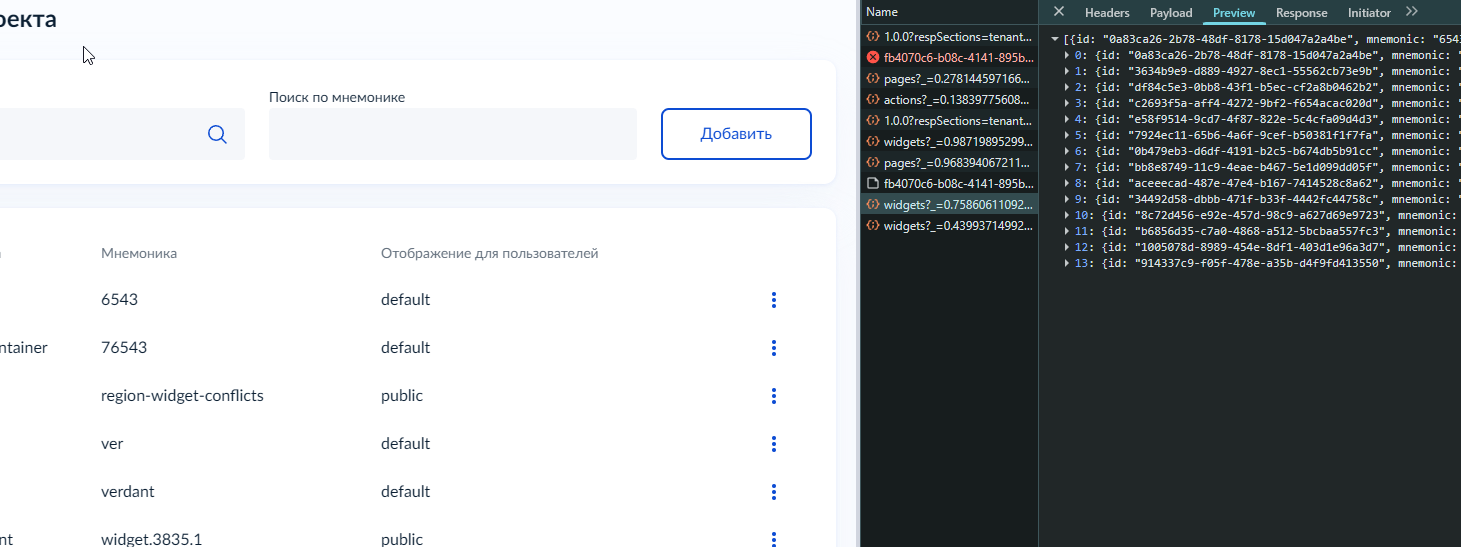Expand JSON item 5 with id 7924ec11

(1067, 135)
